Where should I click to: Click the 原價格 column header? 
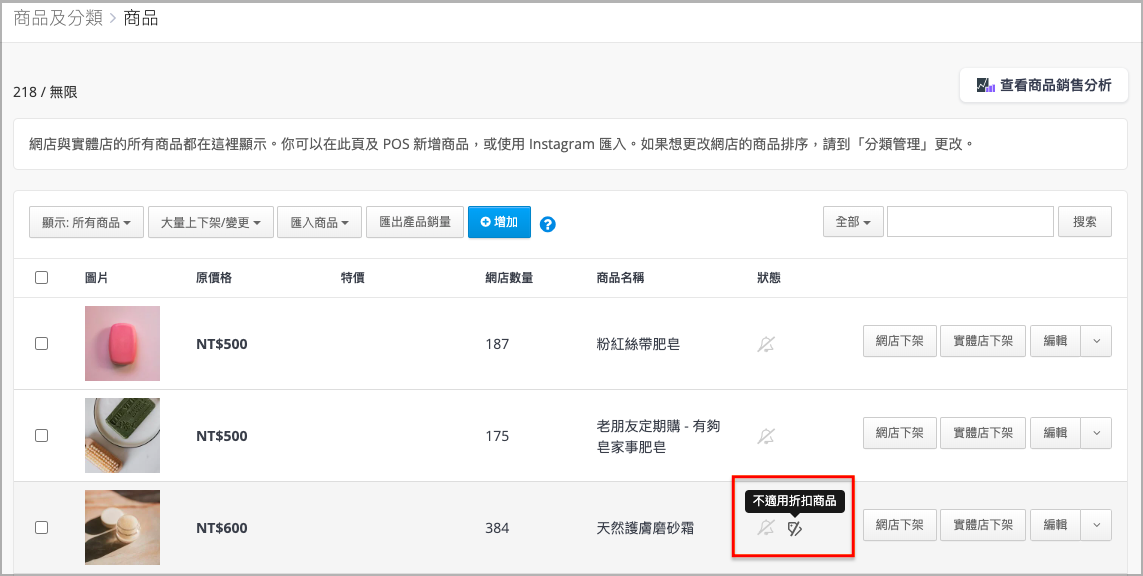pyautogui.click(x=214, y=278)
